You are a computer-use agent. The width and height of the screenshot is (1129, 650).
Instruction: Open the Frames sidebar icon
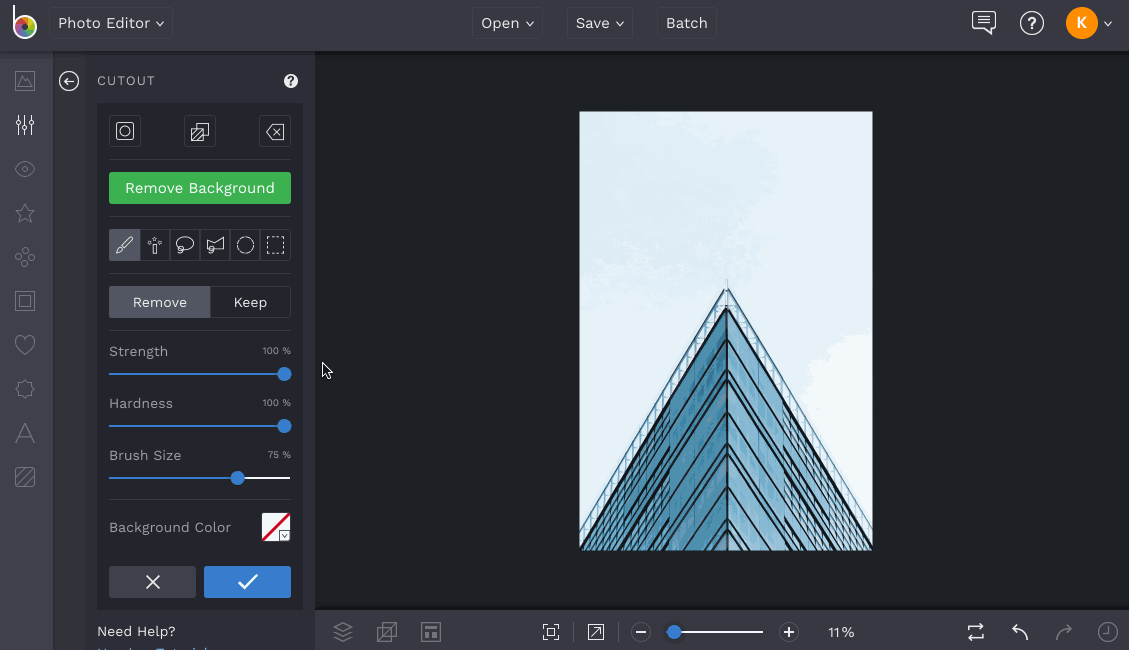point(25,301)
